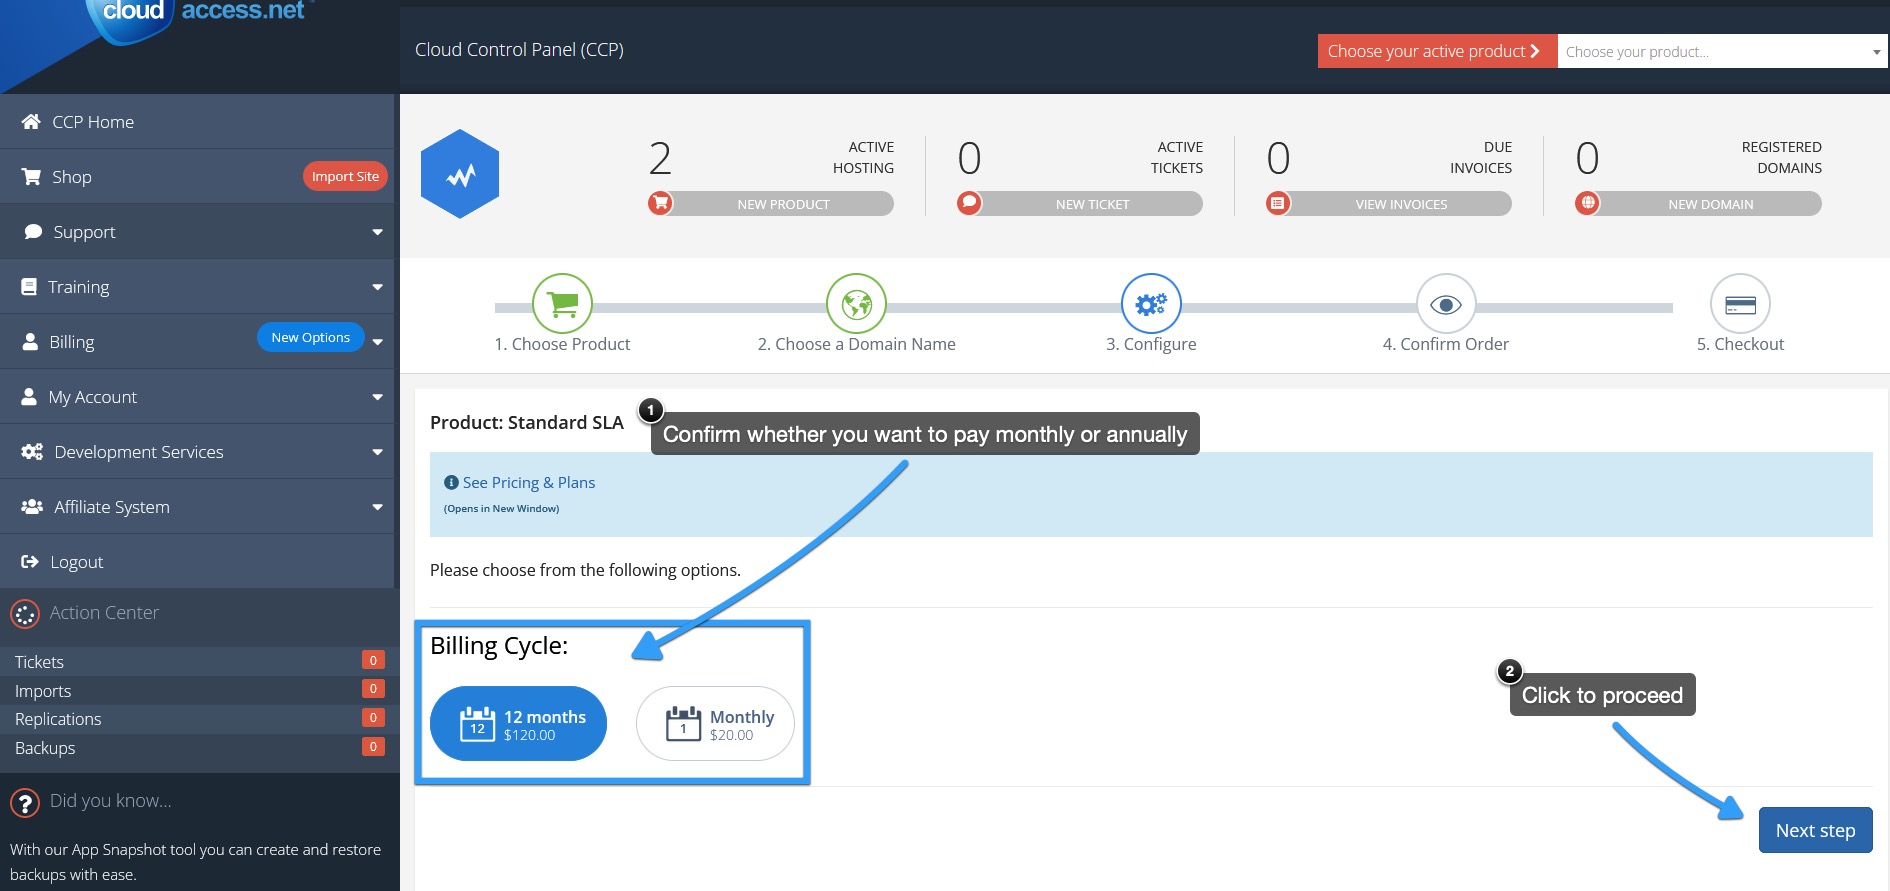Click the blue hexagon activity icon
The image size is (1890, 891).
[460, 174]
